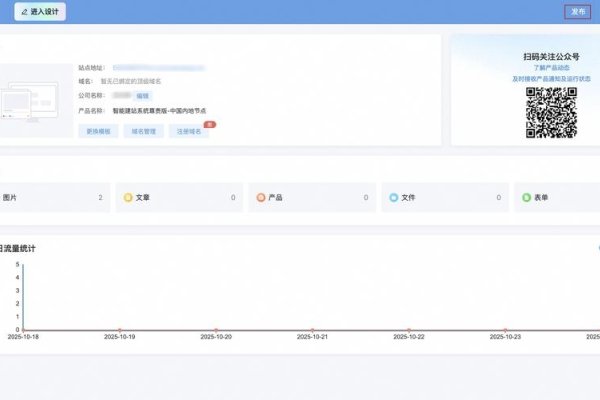Click the 编辑 button beside 公司名称
Image resolution: width=600 pixels, height=400 pixels.
point(142,96)
